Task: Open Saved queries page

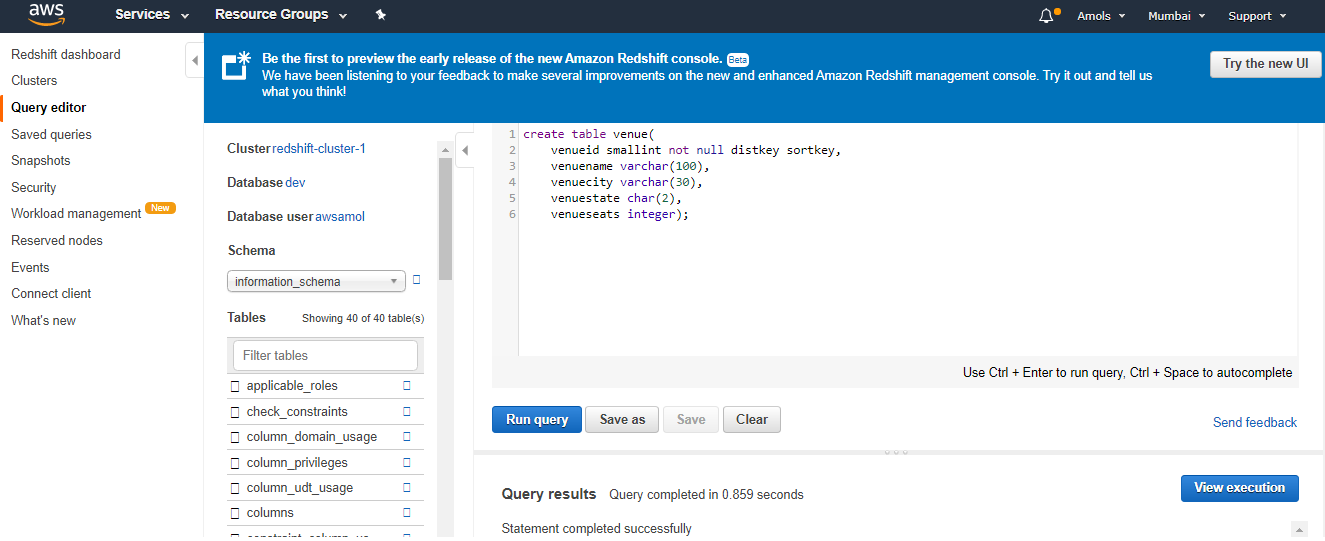Action: [51, 134]
